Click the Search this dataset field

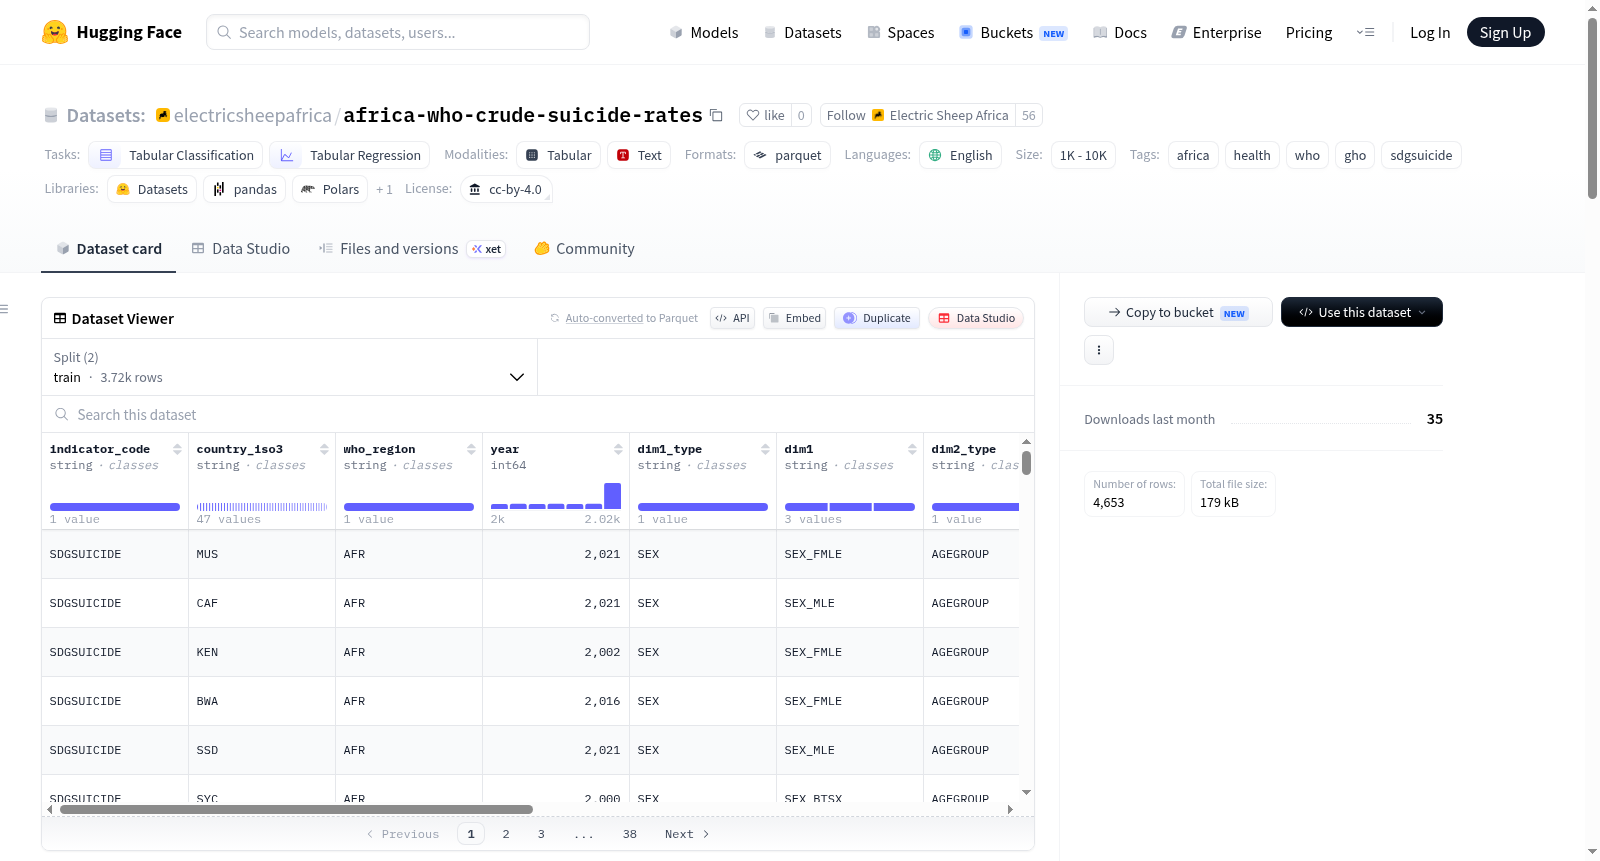[x=538, y=414]
